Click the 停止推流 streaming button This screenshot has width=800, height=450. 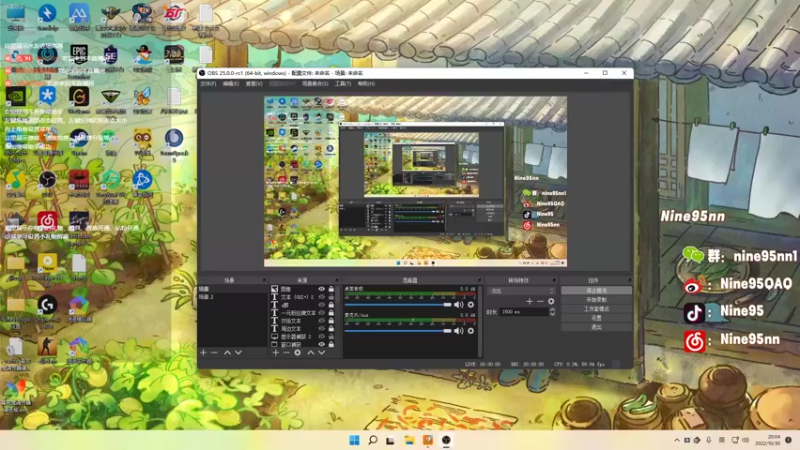coord(596,290)
